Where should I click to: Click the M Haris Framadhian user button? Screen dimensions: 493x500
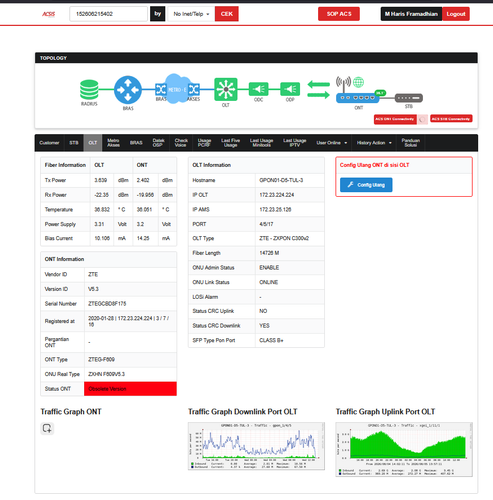click(x=411, y=14)
